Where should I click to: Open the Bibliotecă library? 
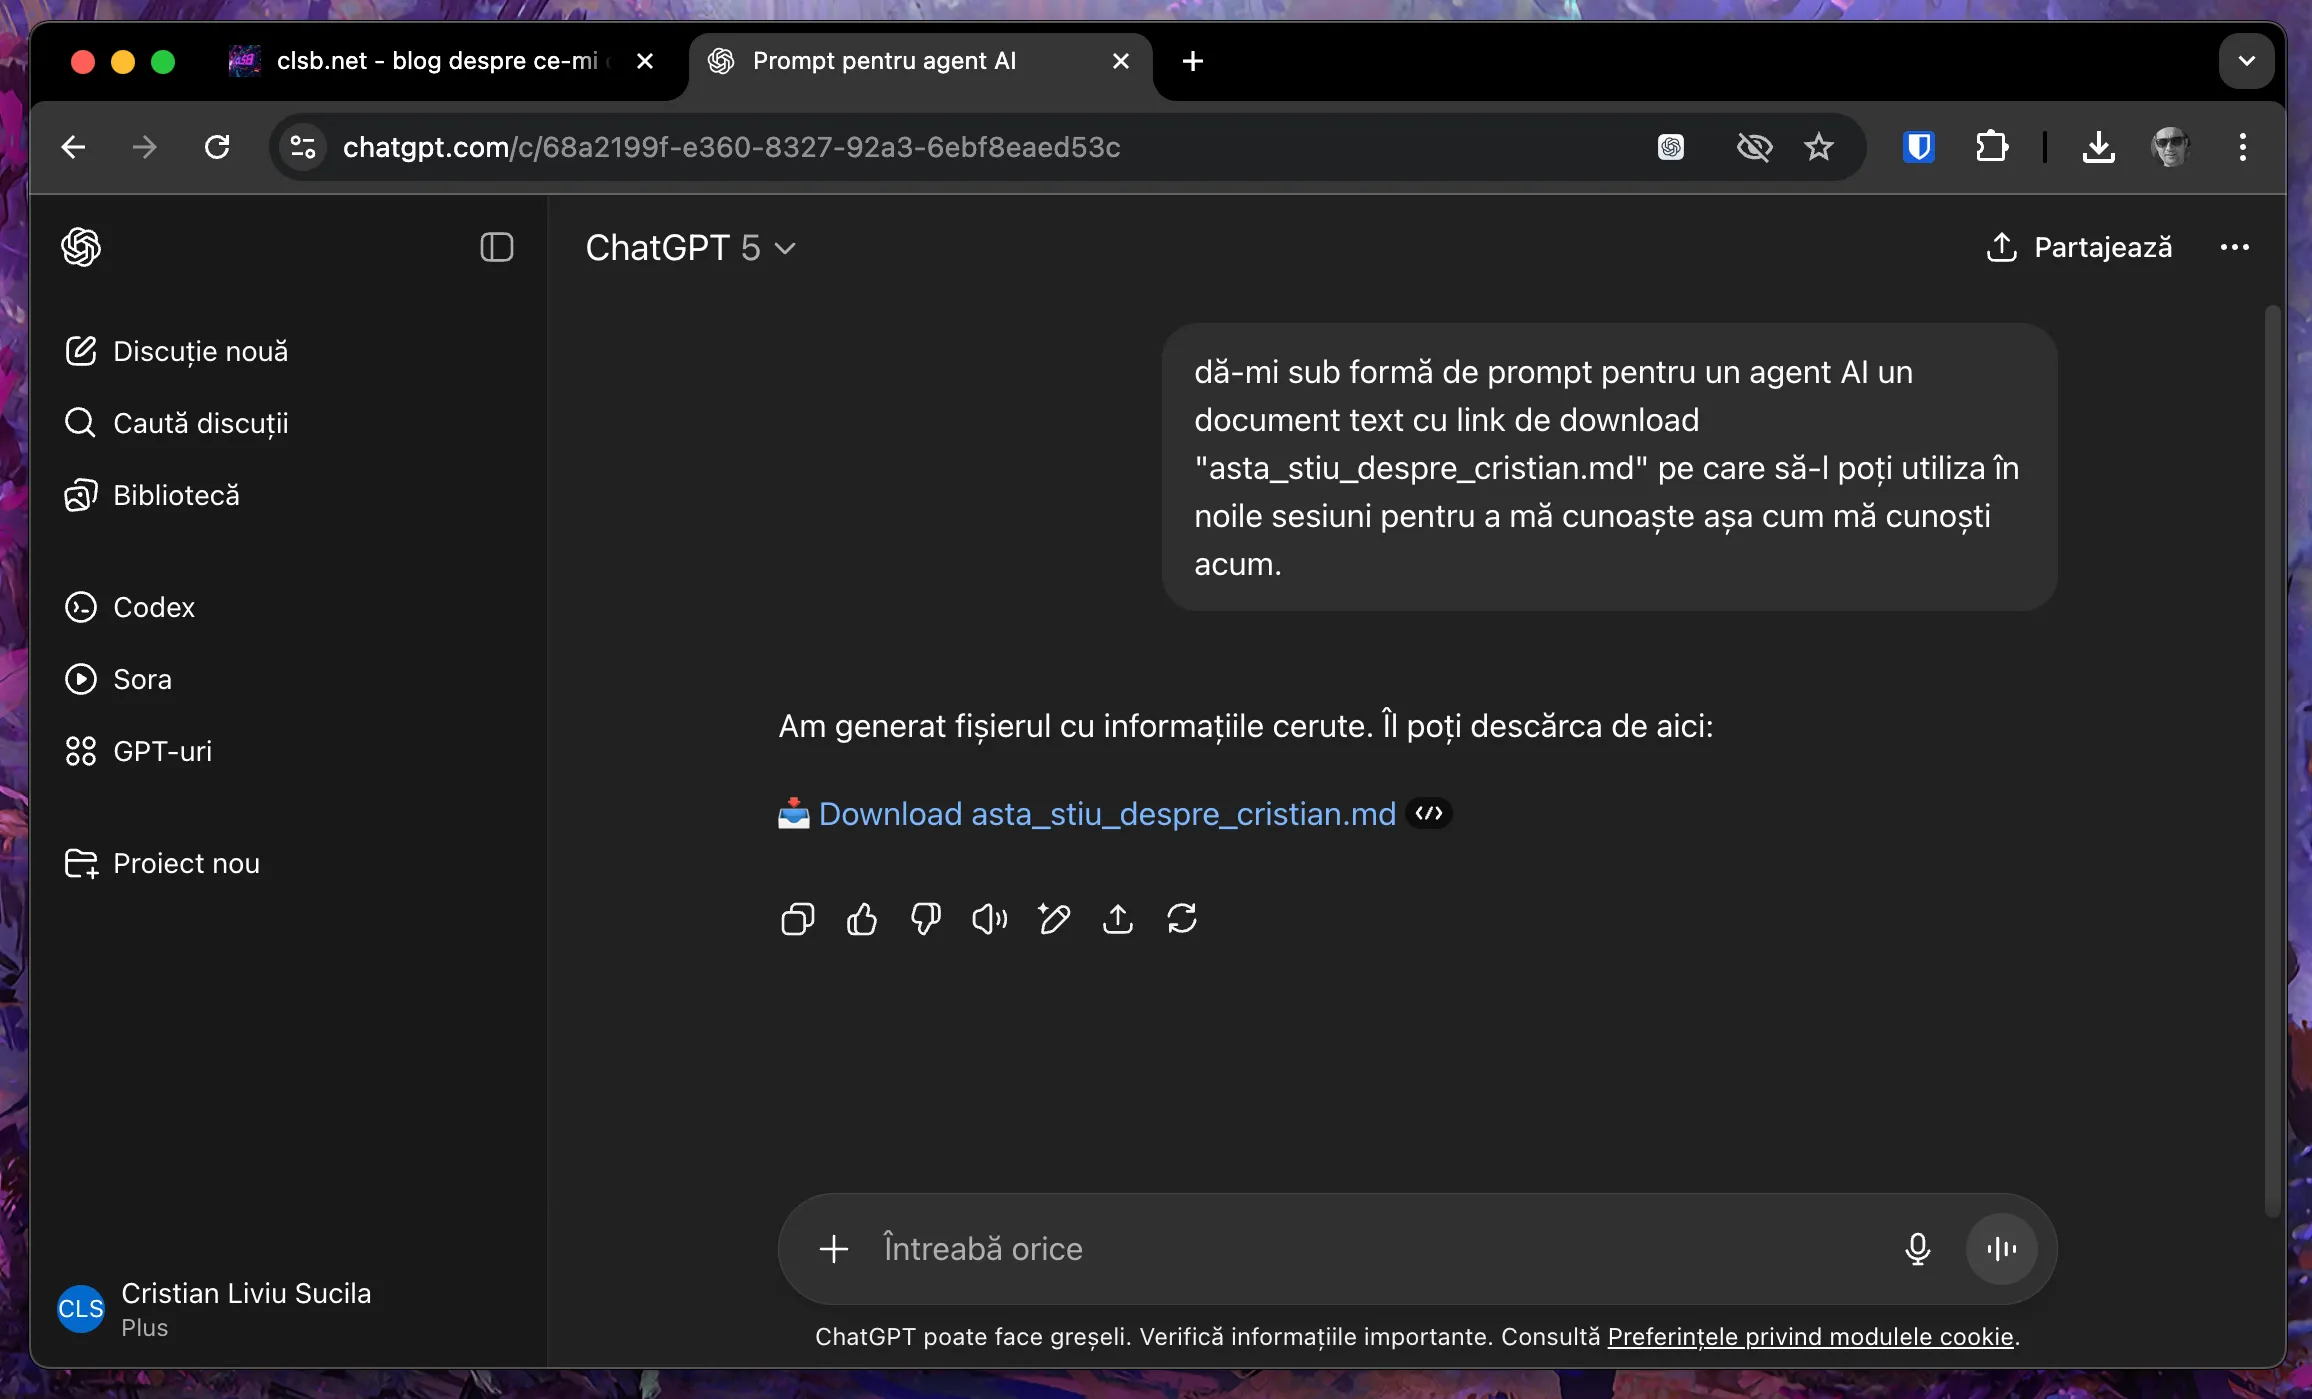click(152, 495)
